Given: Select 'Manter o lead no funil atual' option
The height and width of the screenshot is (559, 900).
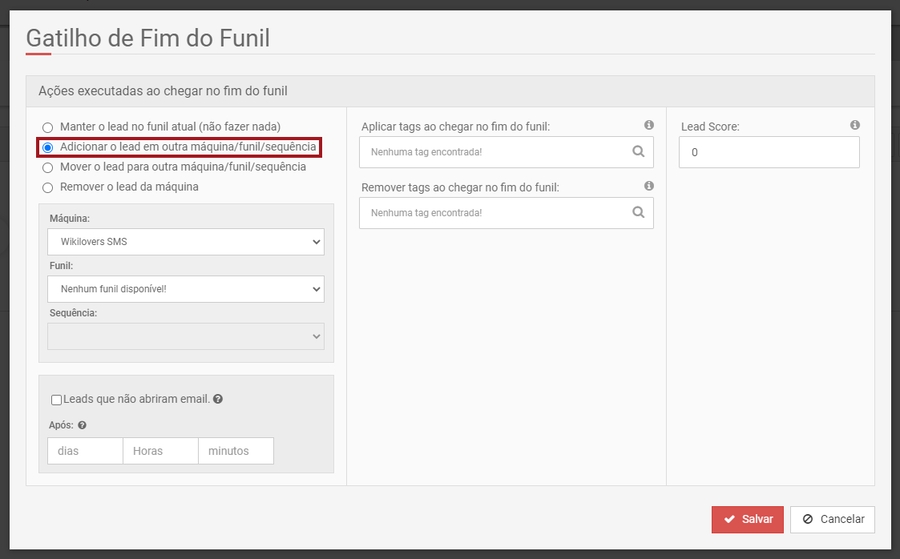Looking at the screenshot, I should (47, 127).
